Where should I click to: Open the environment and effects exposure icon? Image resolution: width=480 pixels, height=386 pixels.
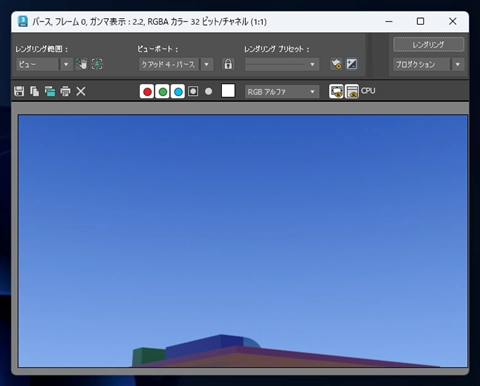352,64
